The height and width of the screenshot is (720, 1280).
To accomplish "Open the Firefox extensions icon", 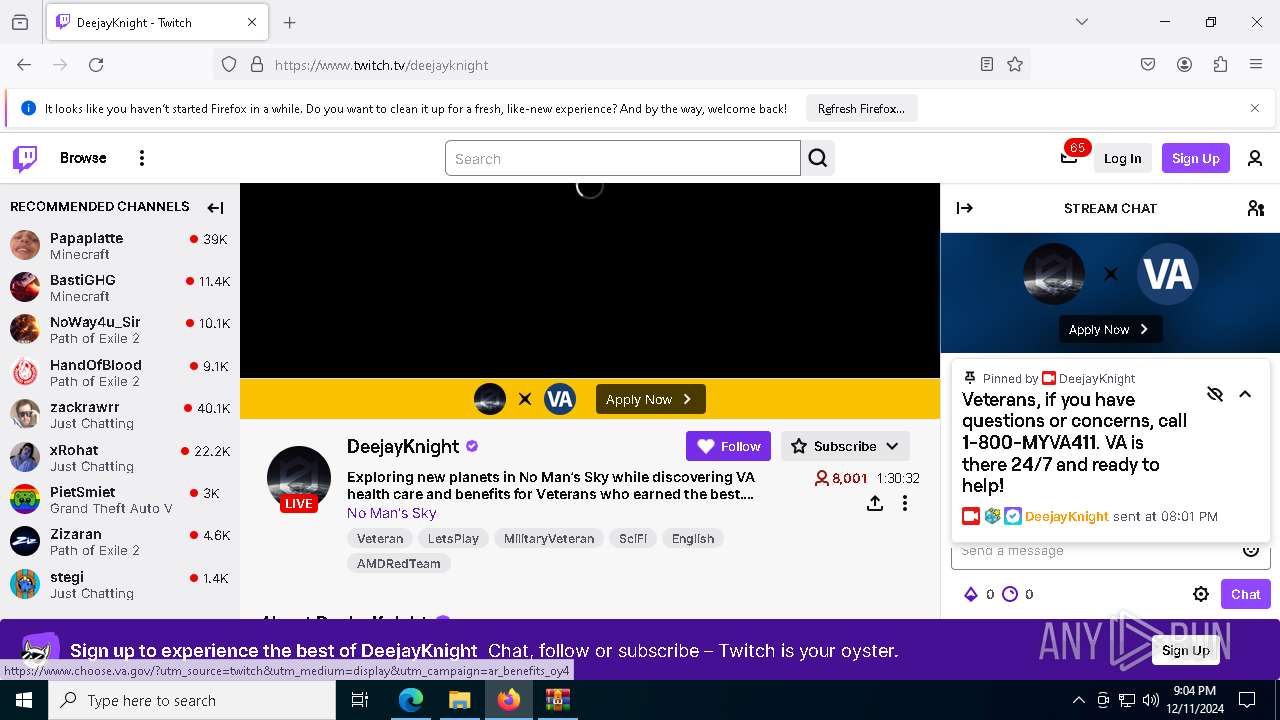I will tap(1220, 65).
